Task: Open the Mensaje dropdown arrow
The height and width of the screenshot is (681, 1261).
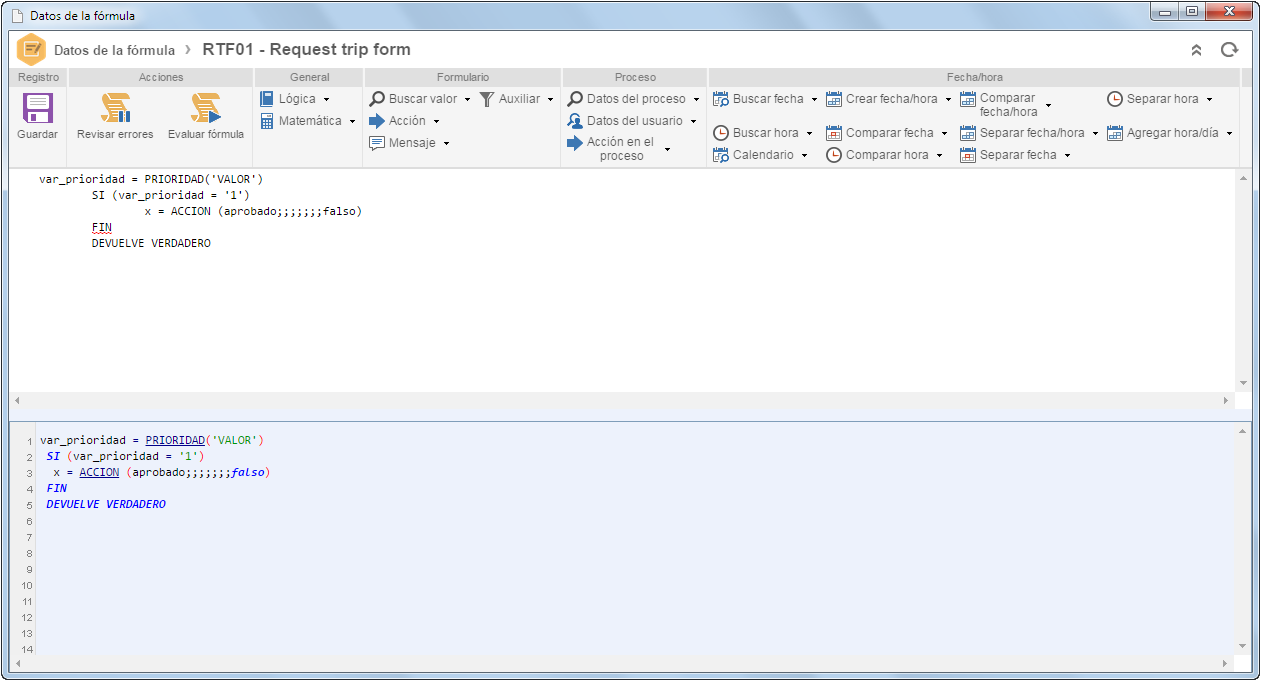Action: tap(446, 144)
